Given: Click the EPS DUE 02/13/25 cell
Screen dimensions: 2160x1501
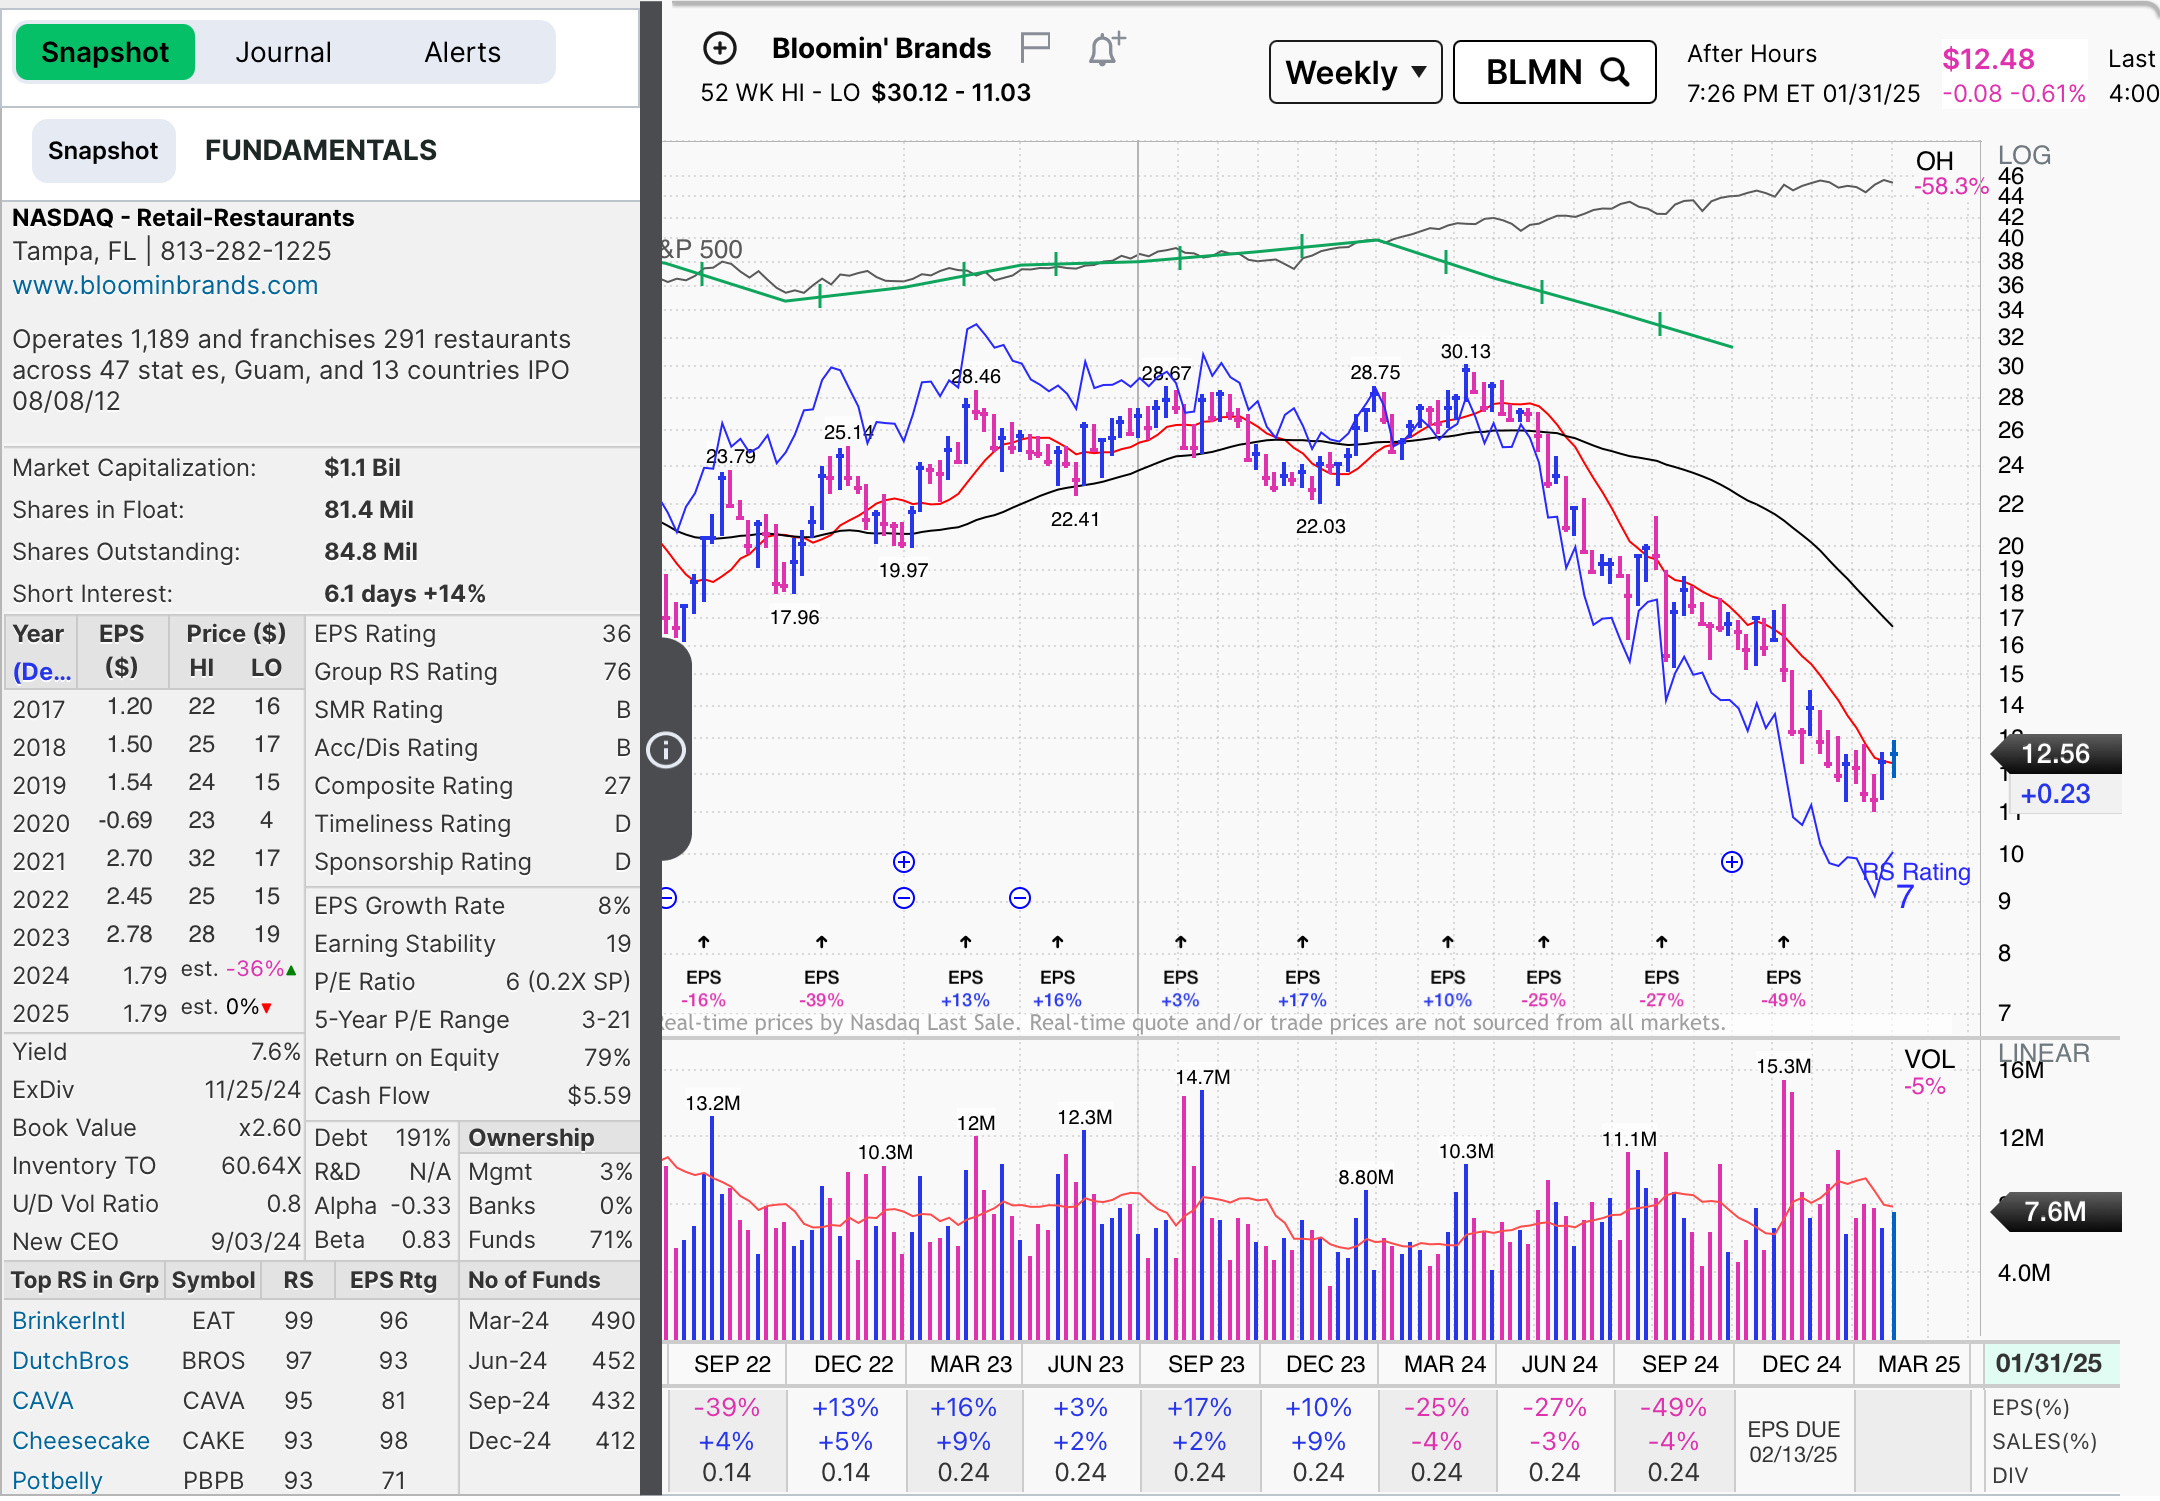Looking at the screenshot, I should (x=1794, y=1442).
